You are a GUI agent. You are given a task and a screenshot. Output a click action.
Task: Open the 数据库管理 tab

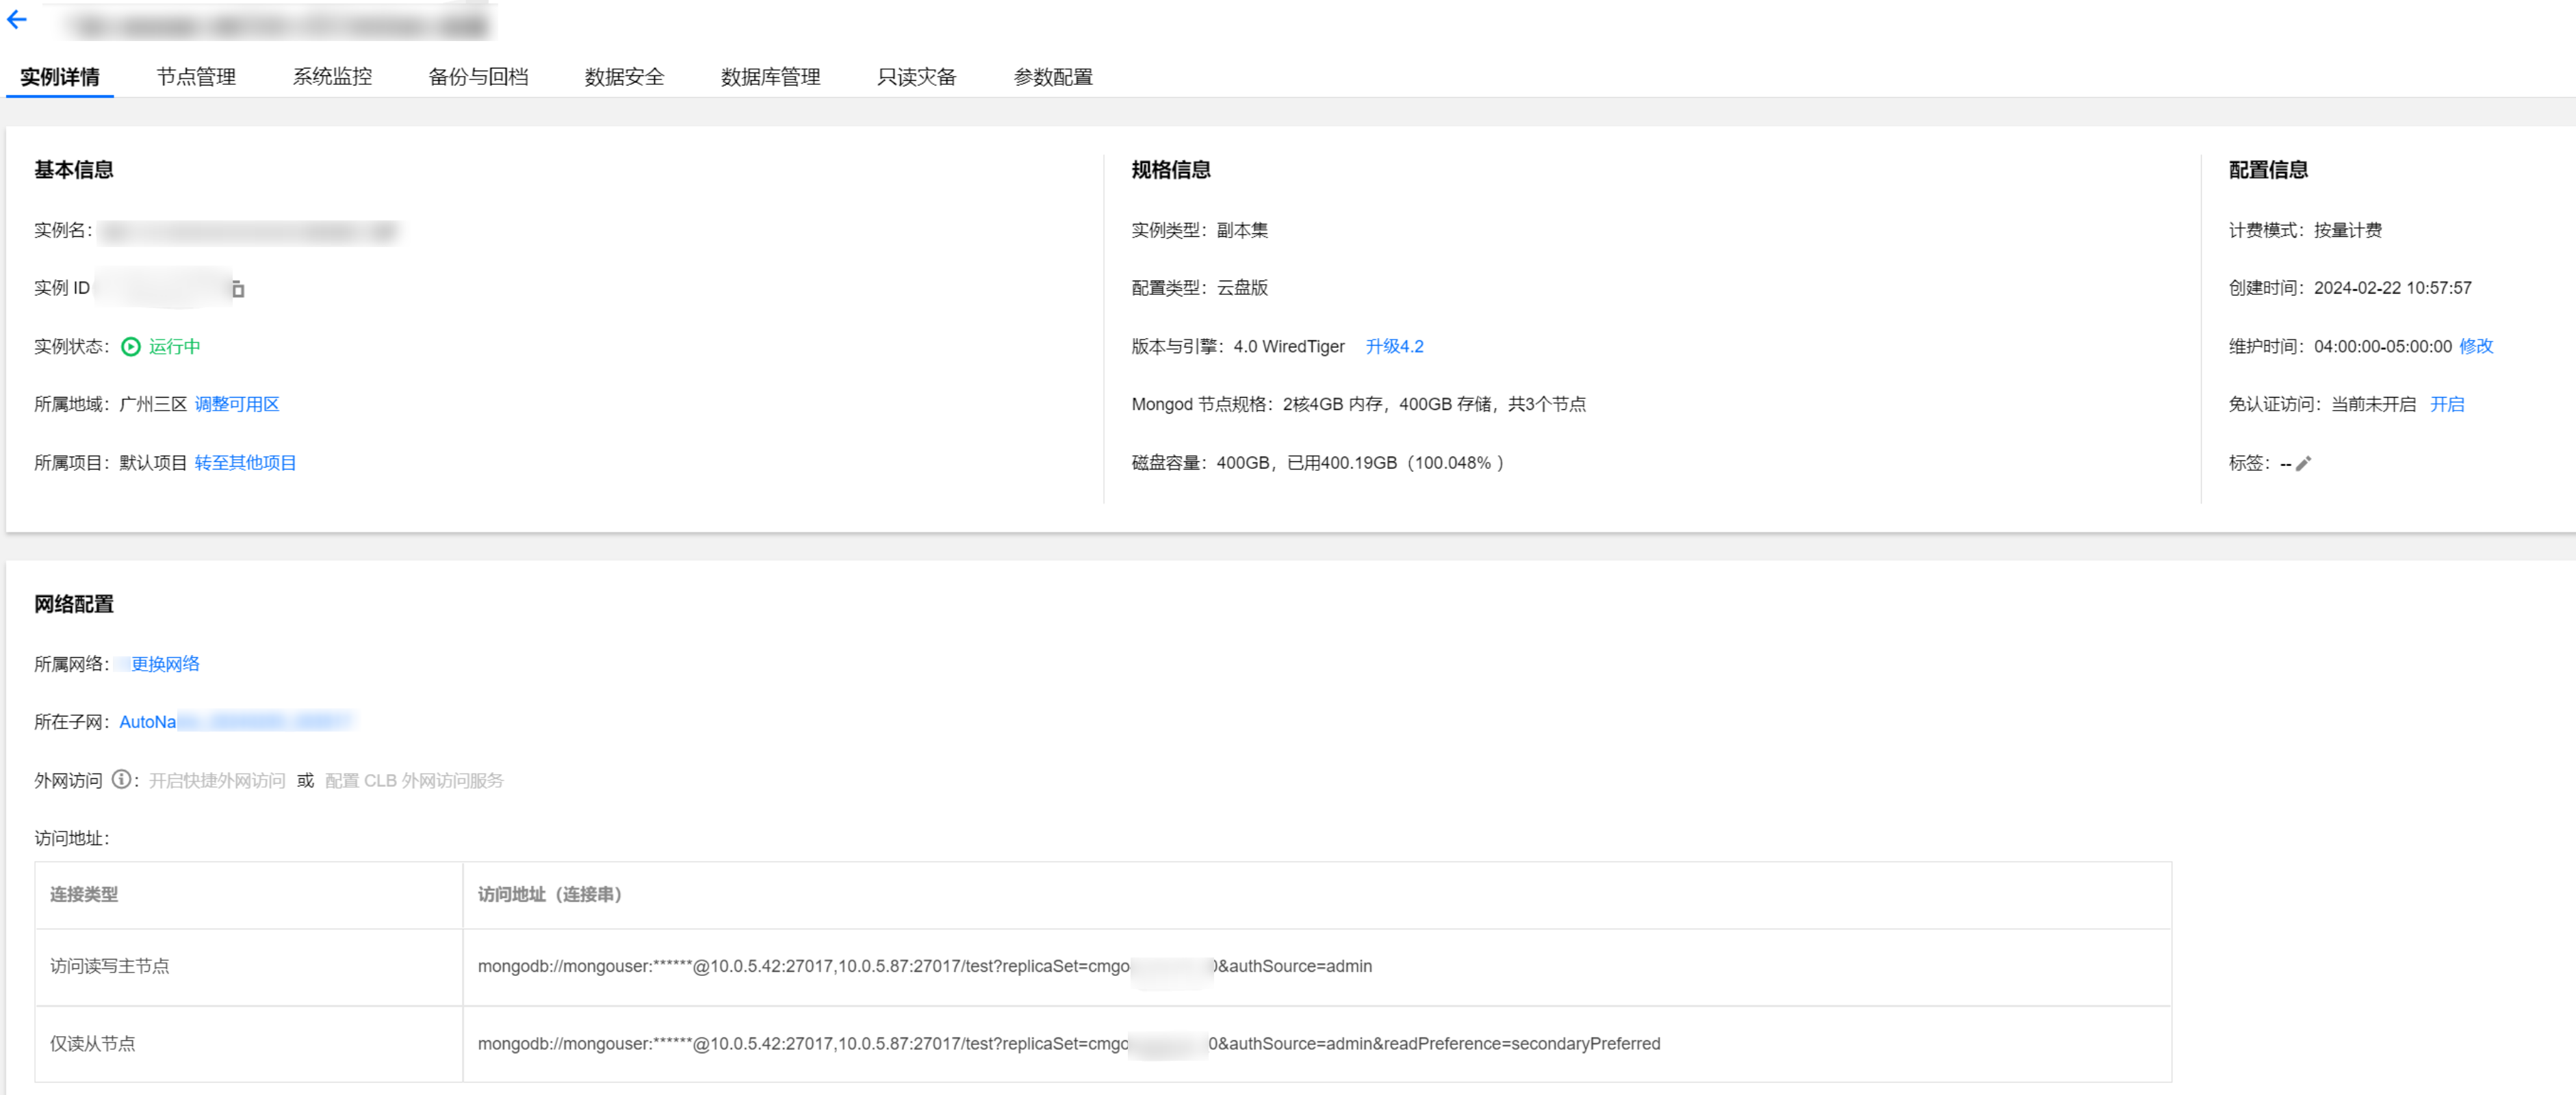click(770, 77)
